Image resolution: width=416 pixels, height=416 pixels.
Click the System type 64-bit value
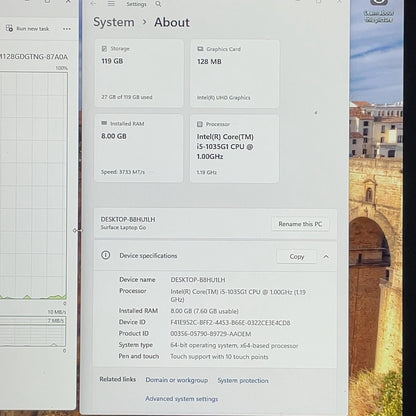point(234,345)
